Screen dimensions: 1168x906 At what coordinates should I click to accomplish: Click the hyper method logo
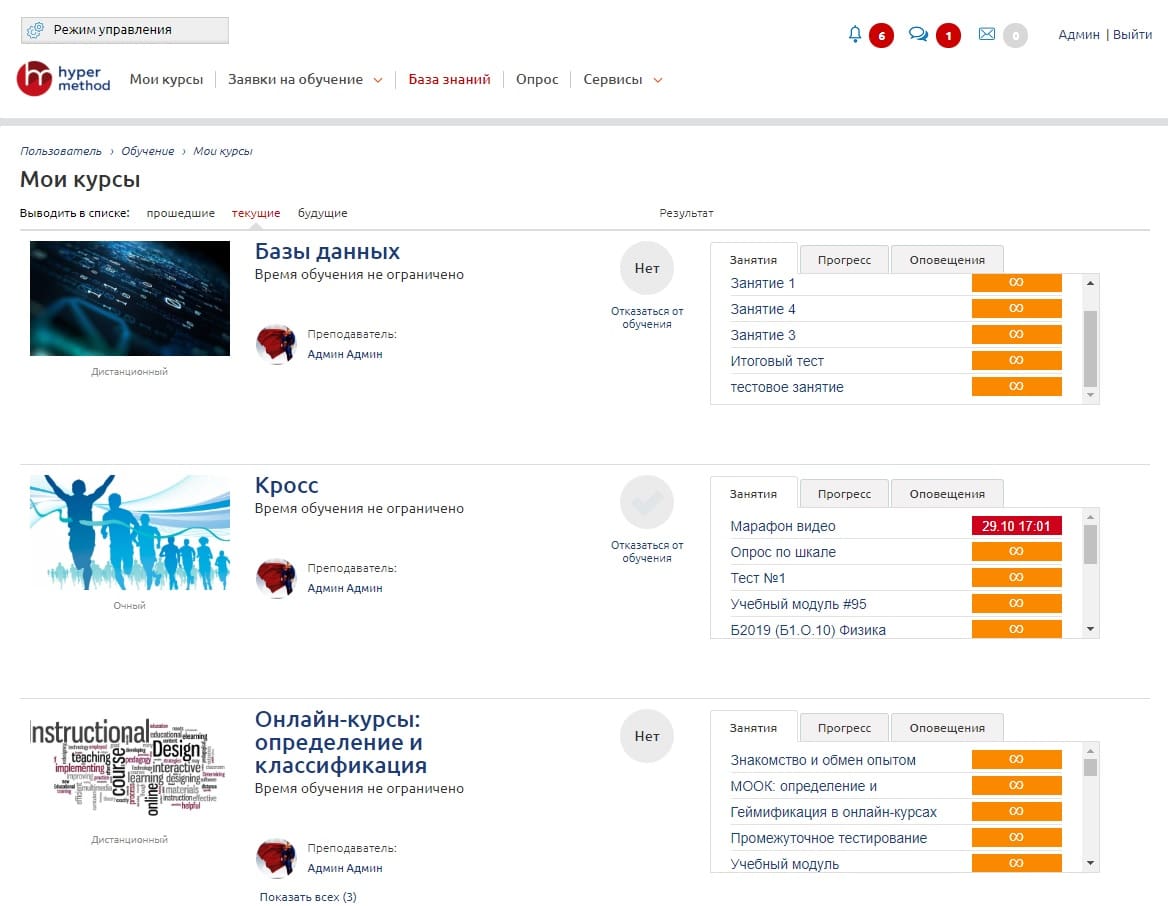[63, 78]
